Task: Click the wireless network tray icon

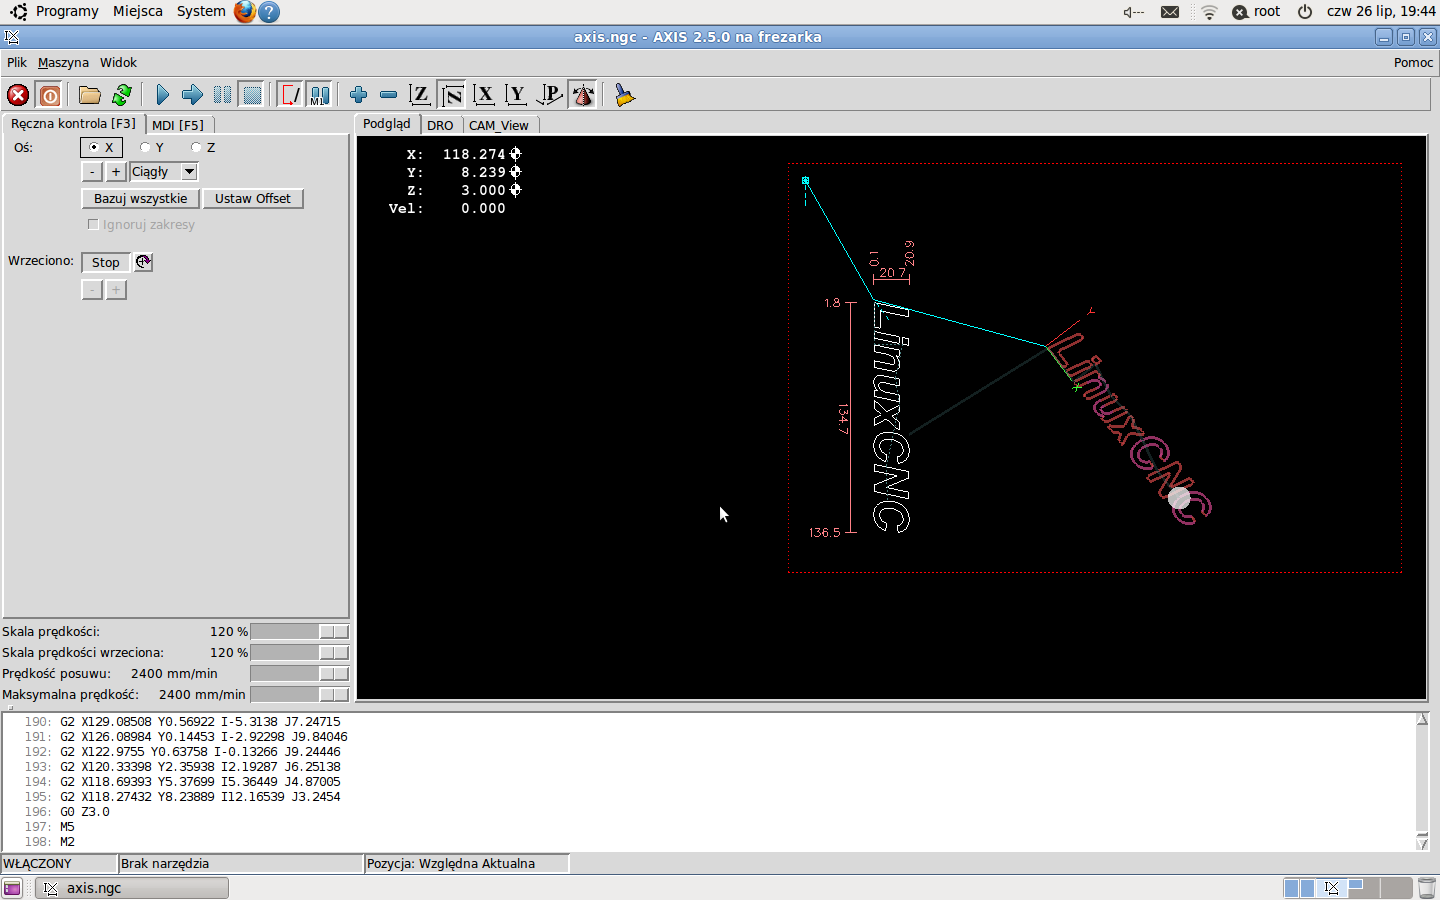Action: pos(1209,12)
